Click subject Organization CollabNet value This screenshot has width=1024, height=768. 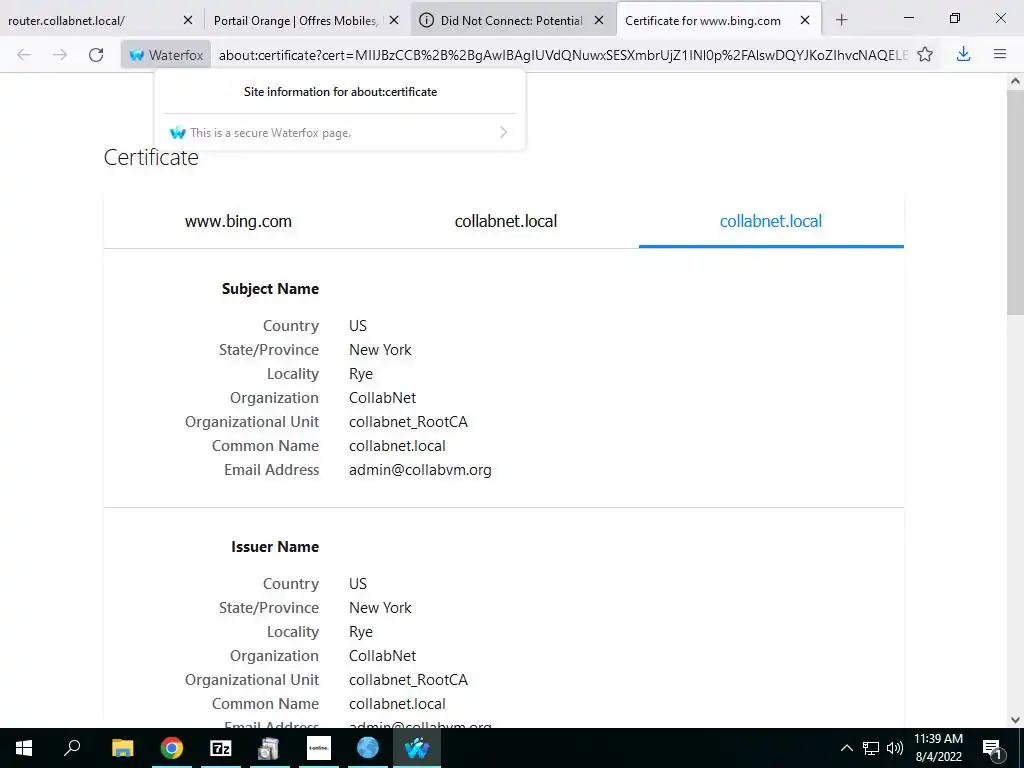(x=382, y=398)
